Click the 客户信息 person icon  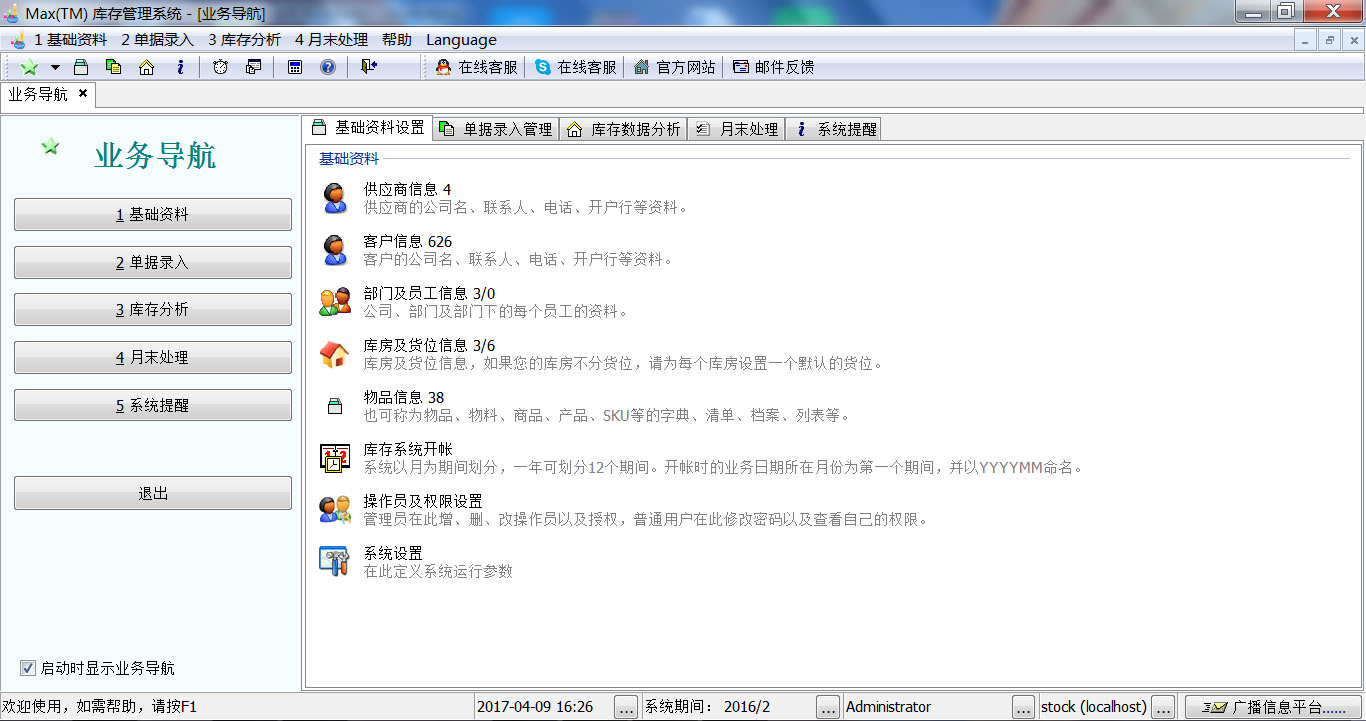[334, 250]
